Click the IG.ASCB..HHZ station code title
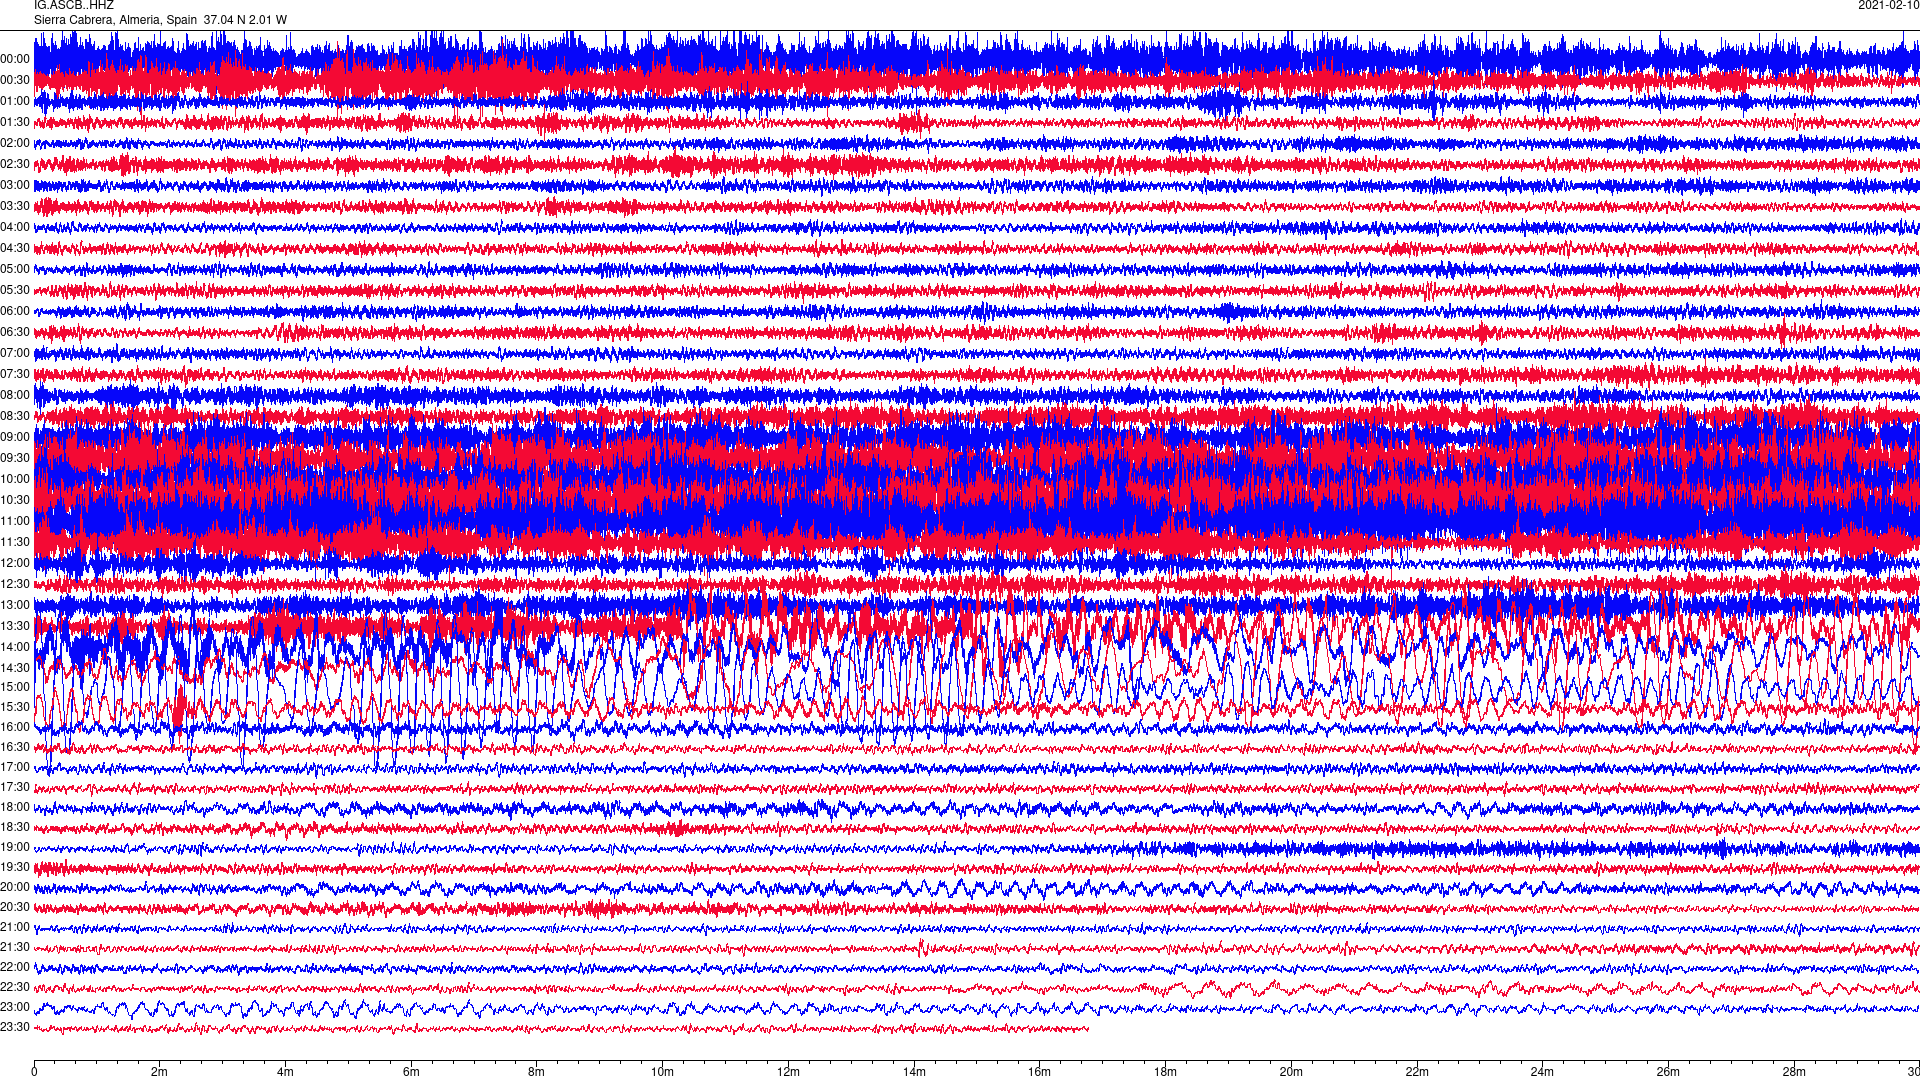The width and height of the screenshot is (1920, 1080). click(74, 5)
